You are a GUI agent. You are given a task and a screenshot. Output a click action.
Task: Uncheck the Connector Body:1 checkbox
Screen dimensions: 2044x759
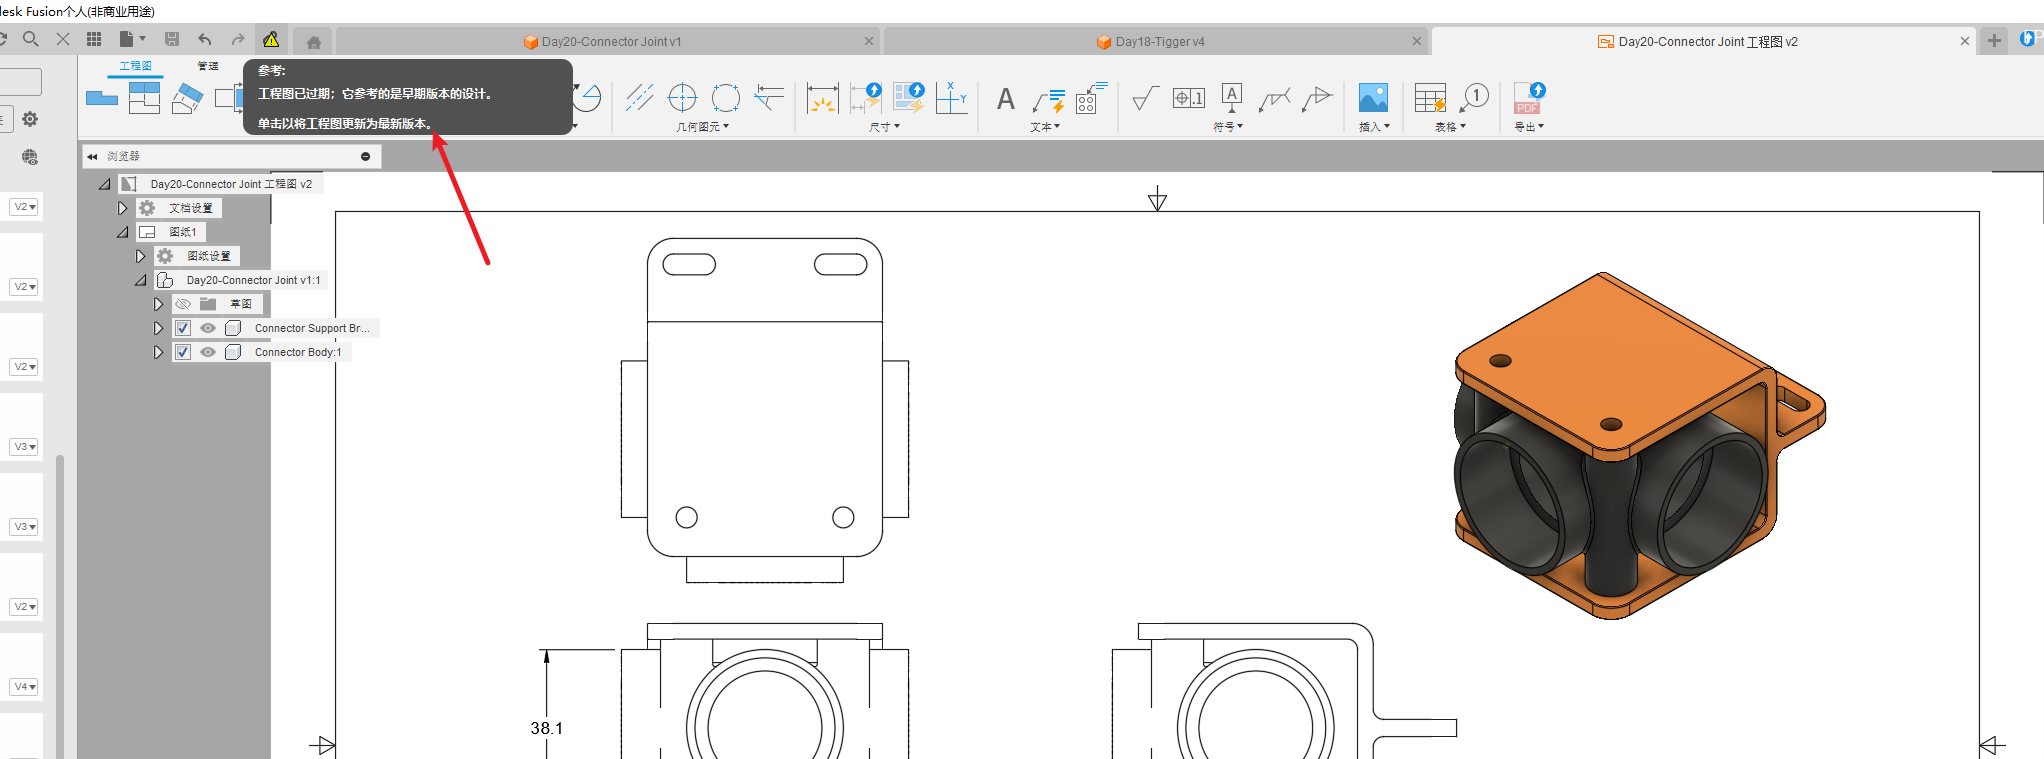point(183,352)
